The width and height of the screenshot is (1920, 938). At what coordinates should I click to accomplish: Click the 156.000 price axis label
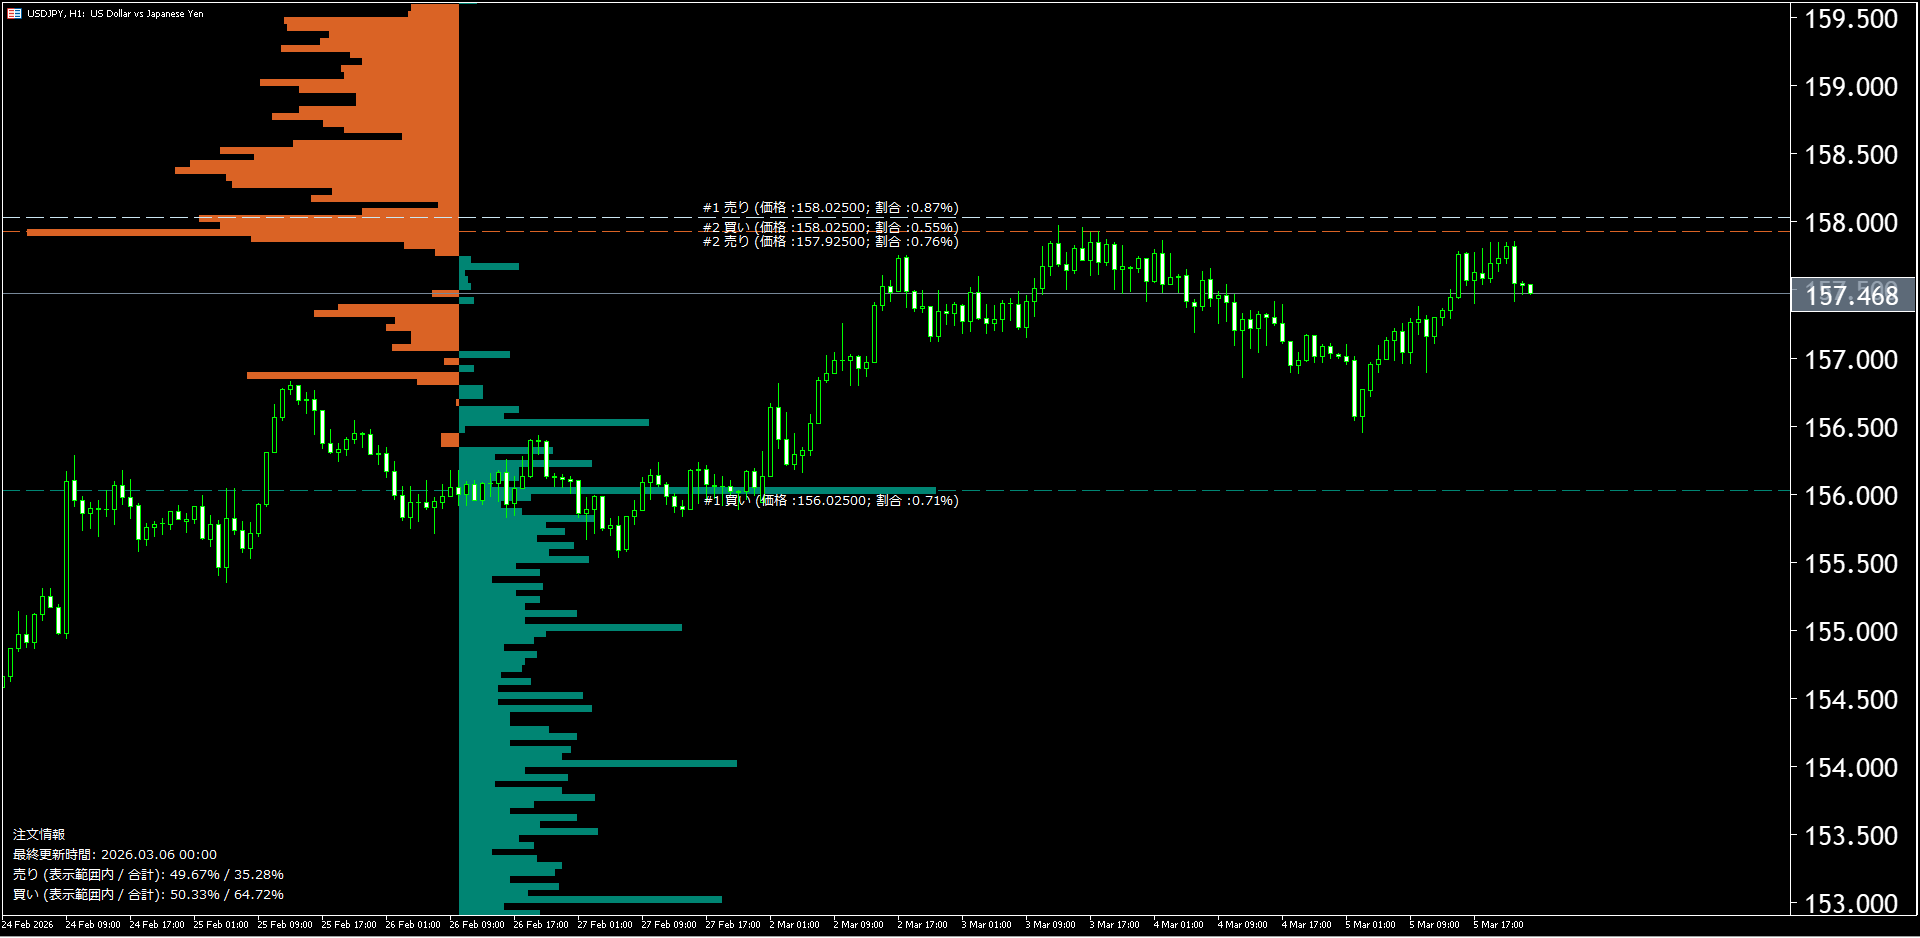point(1851,496)
